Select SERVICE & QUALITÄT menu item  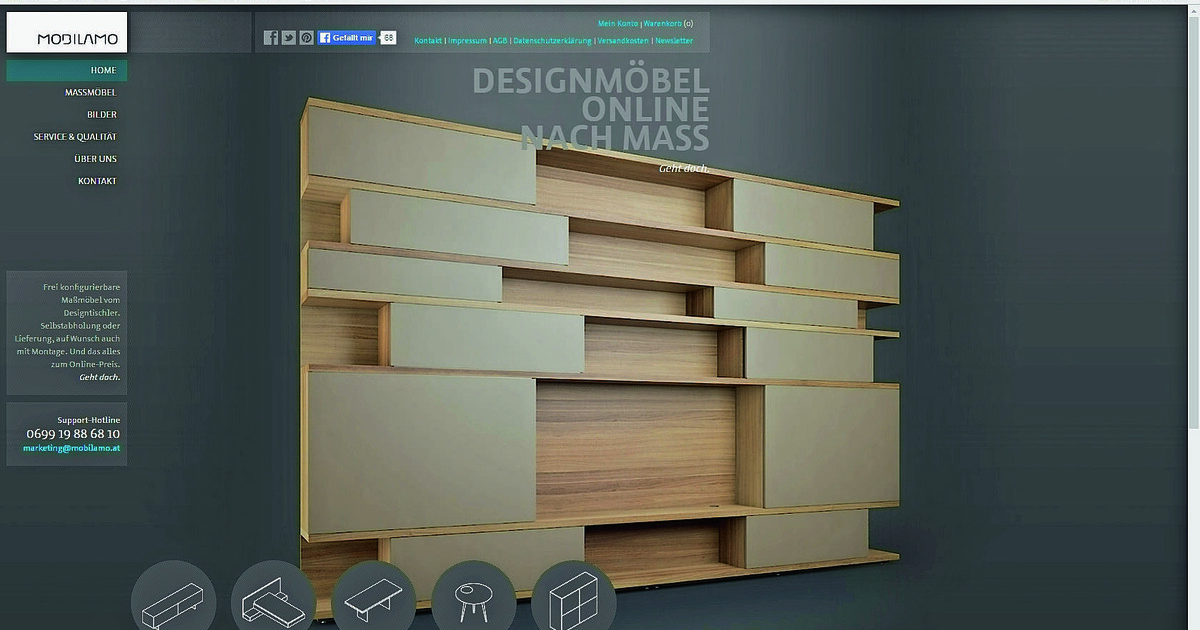[75, 137]
